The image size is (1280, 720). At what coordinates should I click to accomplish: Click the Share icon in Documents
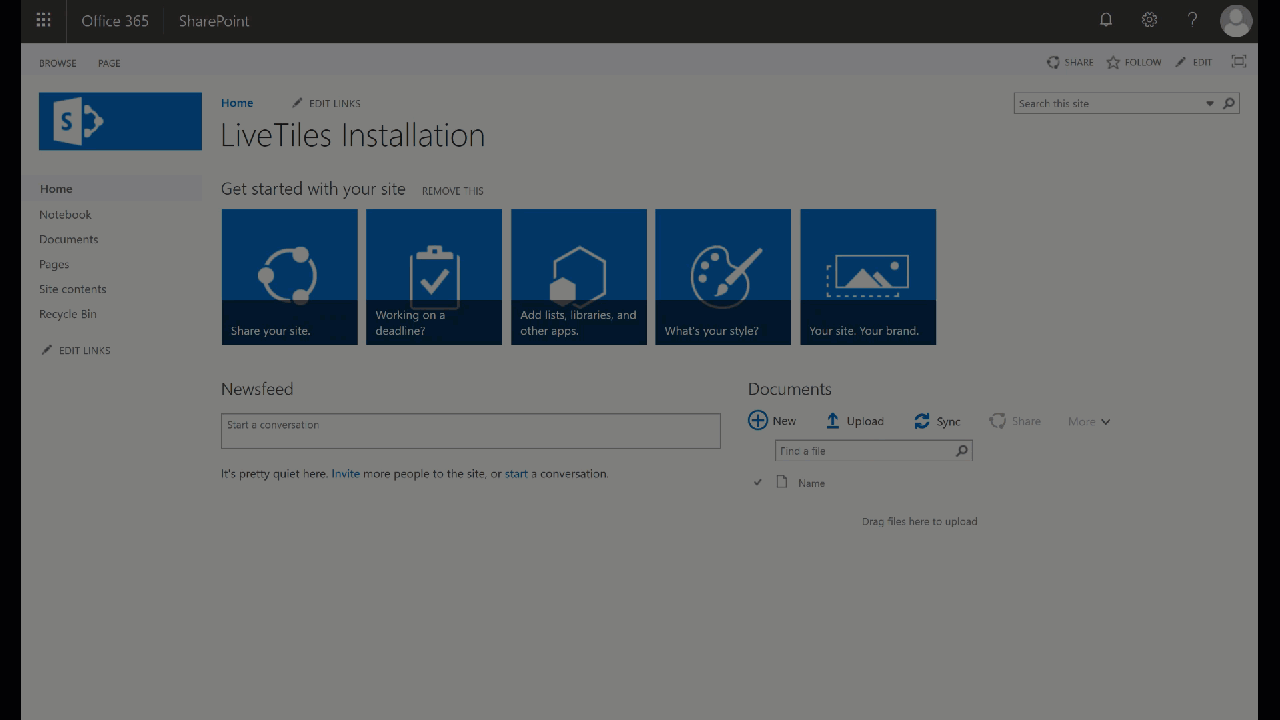pyautogui.click(x=997, y=421)
